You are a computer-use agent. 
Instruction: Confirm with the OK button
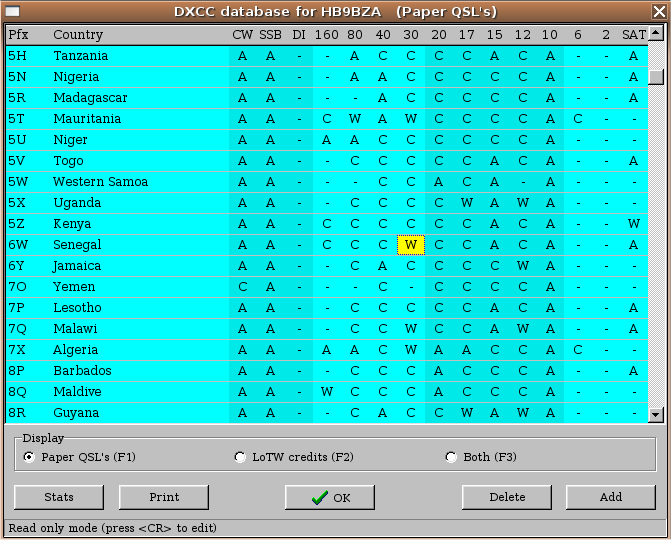pos(330,497)
